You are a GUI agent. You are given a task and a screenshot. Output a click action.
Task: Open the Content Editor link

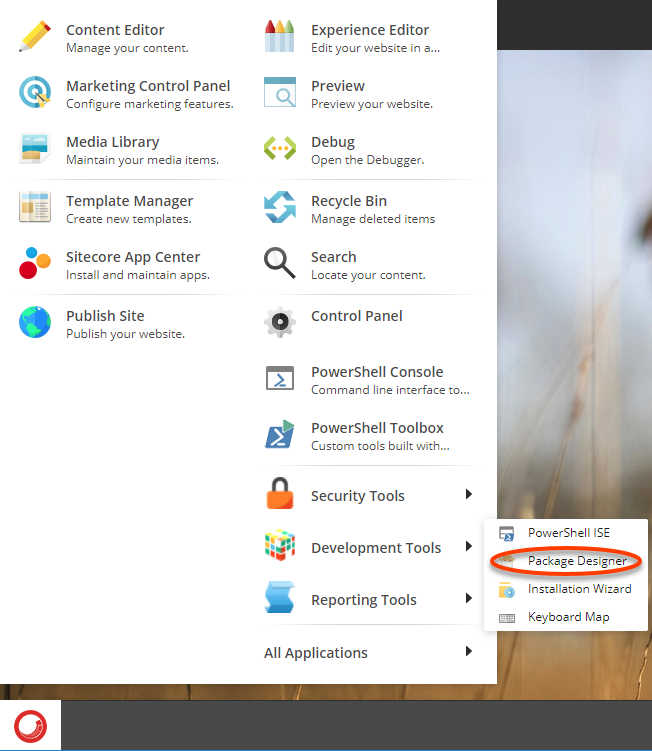click(115, 30)
